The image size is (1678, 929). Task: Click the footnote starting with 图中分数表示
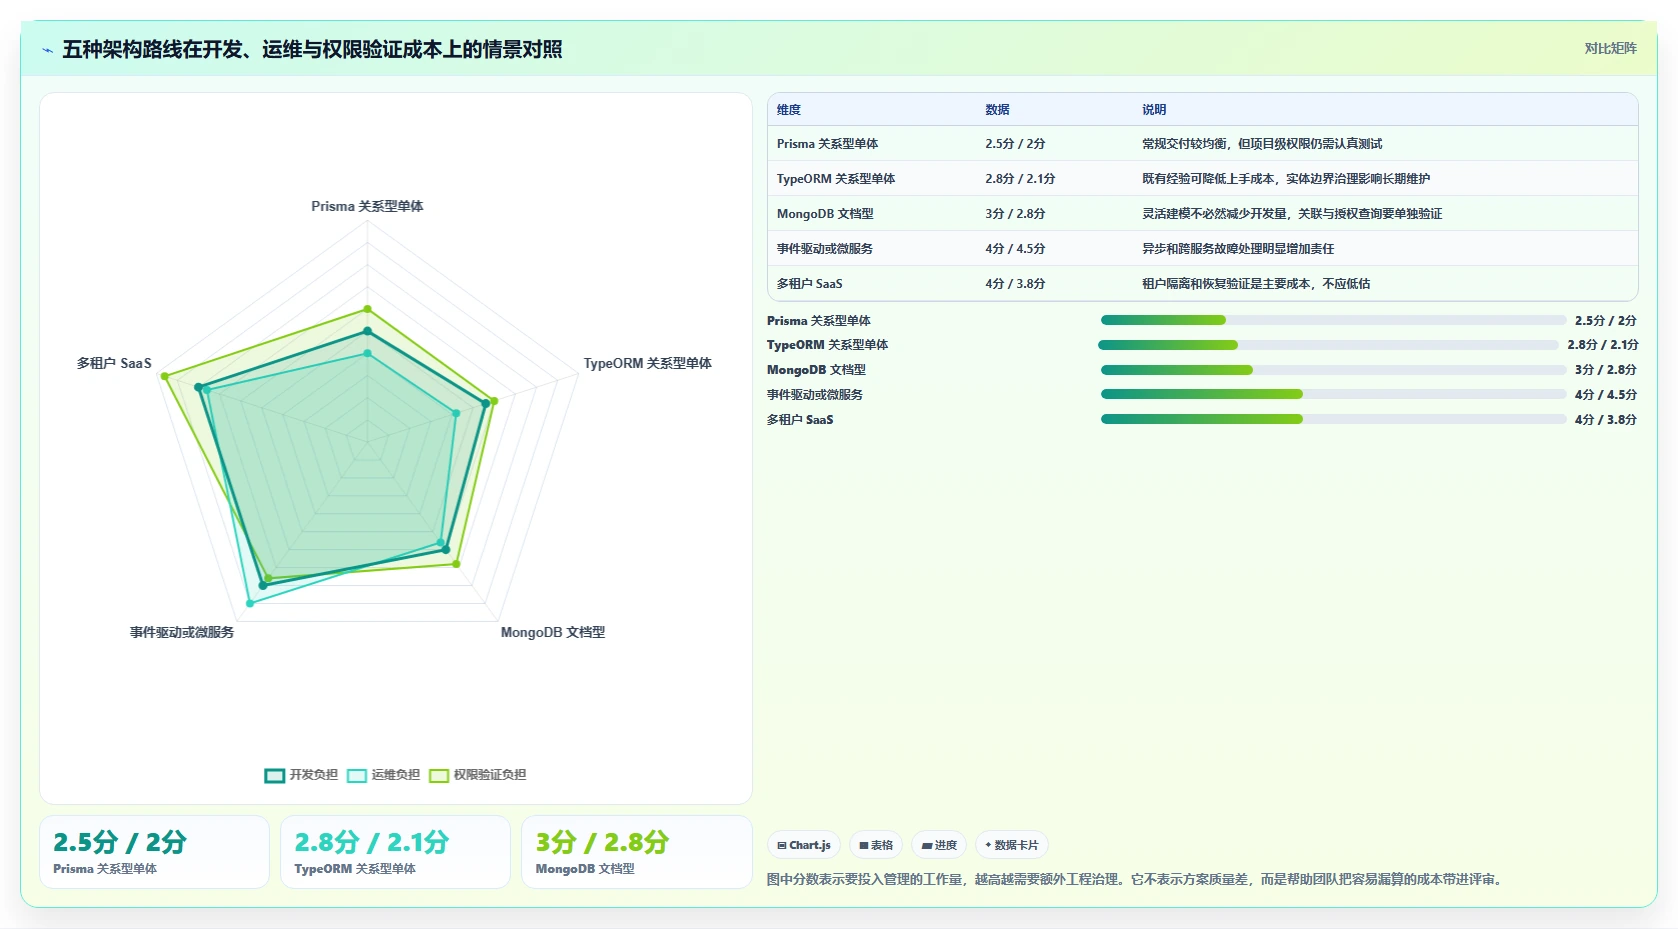(x=1136, y=880)
